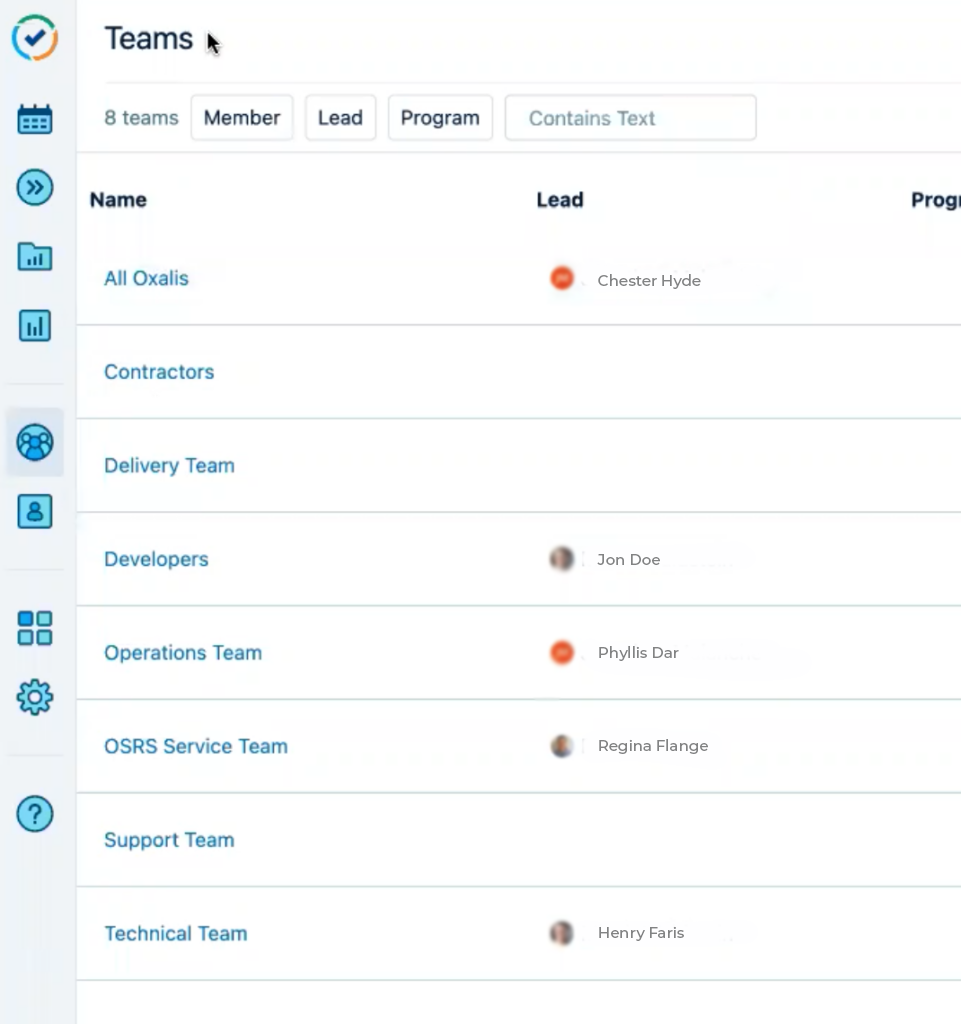Open the Delivery Team link

point(169,466)
